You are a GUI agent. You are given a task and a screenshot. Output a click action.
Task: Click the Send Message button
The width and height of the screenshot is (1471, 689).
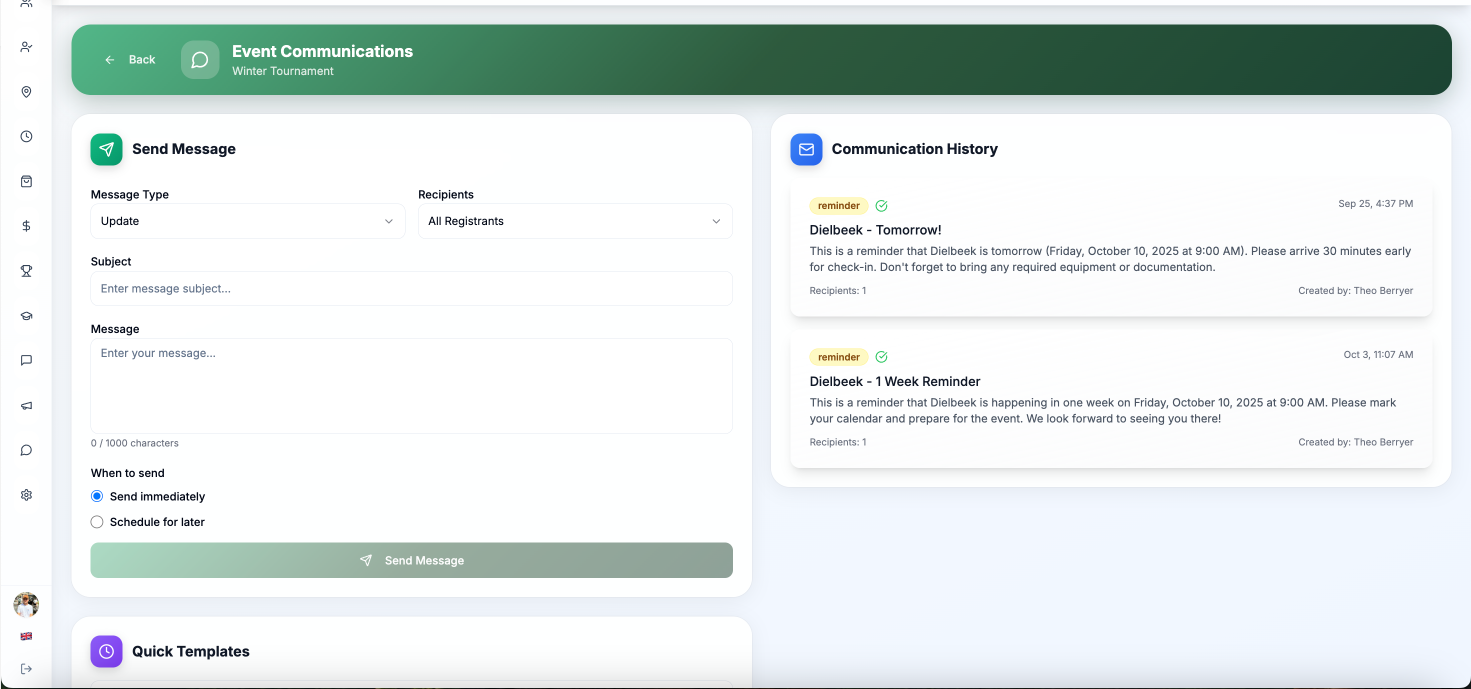point(411,560)
